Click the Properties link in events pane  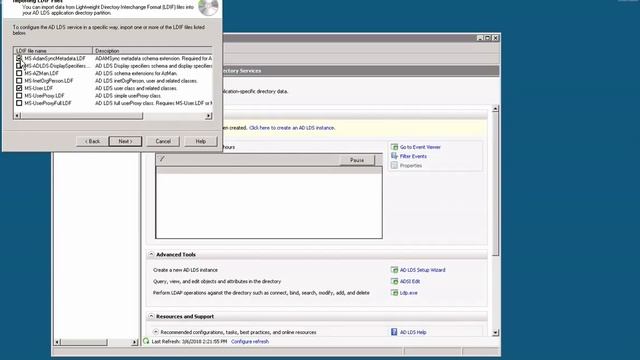[411, 166]
